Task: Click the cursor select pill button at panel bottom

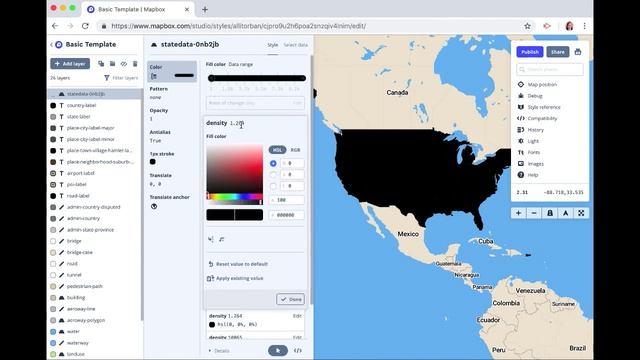Action: click(x=278, y=351)
